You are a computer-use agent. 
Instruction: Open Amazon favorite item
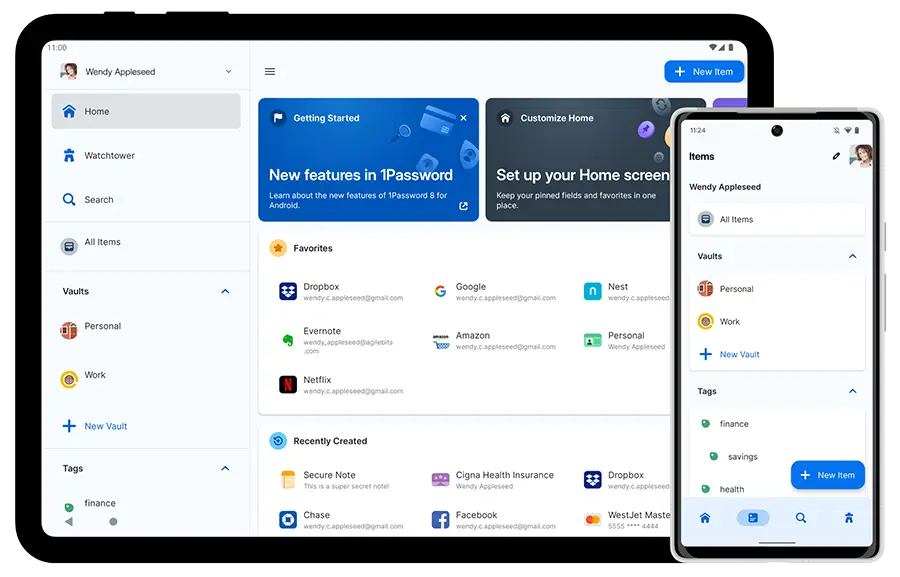[495, 340]
